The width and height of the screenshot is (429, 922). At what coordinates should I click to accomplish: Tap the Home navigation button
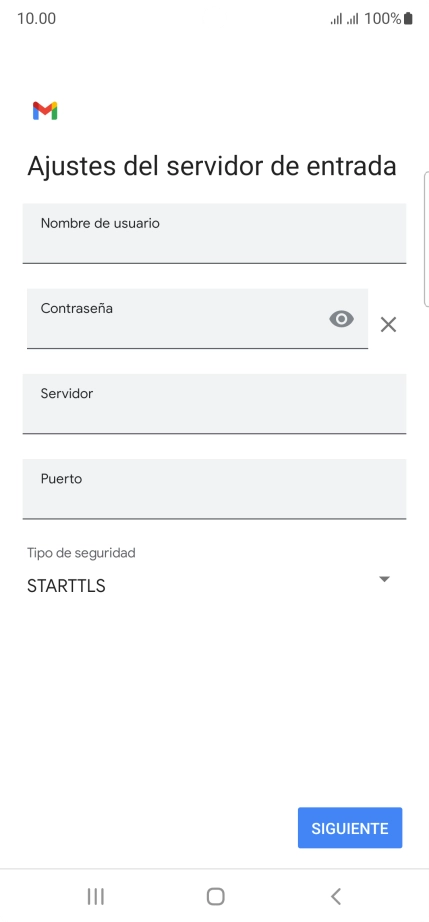click(x=216, y=896)
